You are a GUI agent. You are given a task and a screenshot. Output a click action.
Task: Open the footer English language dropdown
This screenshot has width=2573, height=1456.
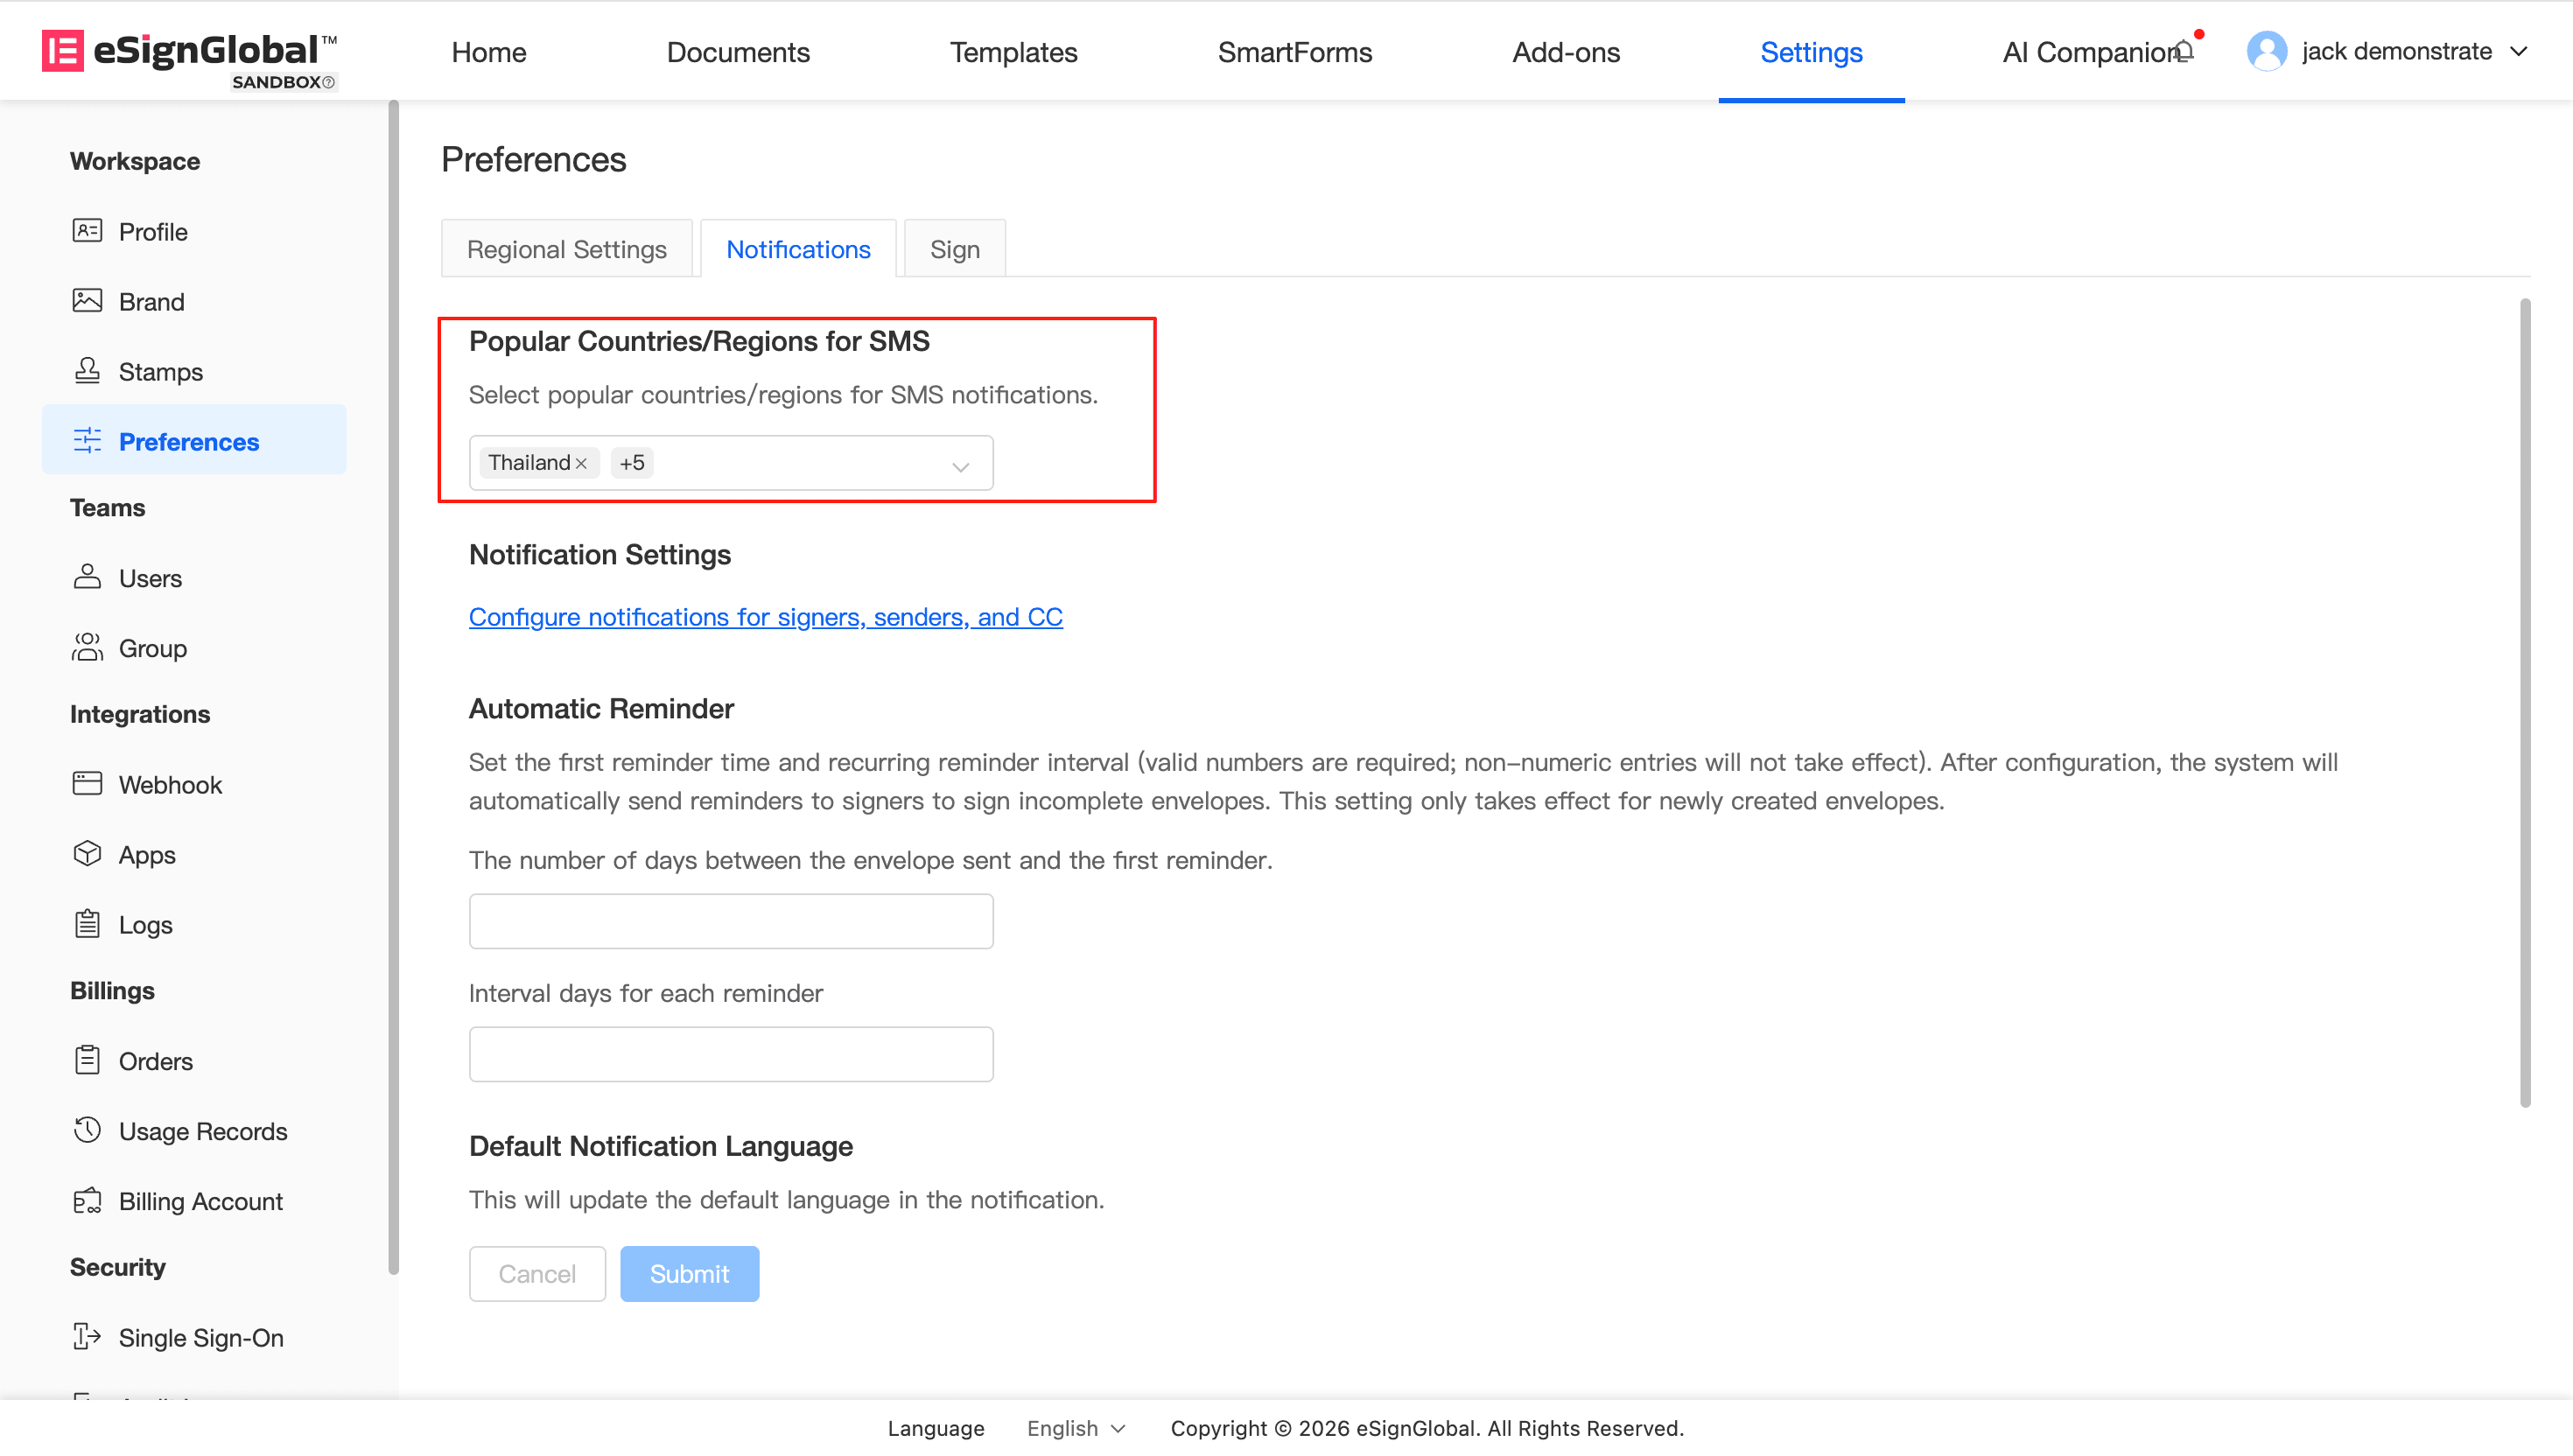pyautogui.click(x=1076, y=1428)
